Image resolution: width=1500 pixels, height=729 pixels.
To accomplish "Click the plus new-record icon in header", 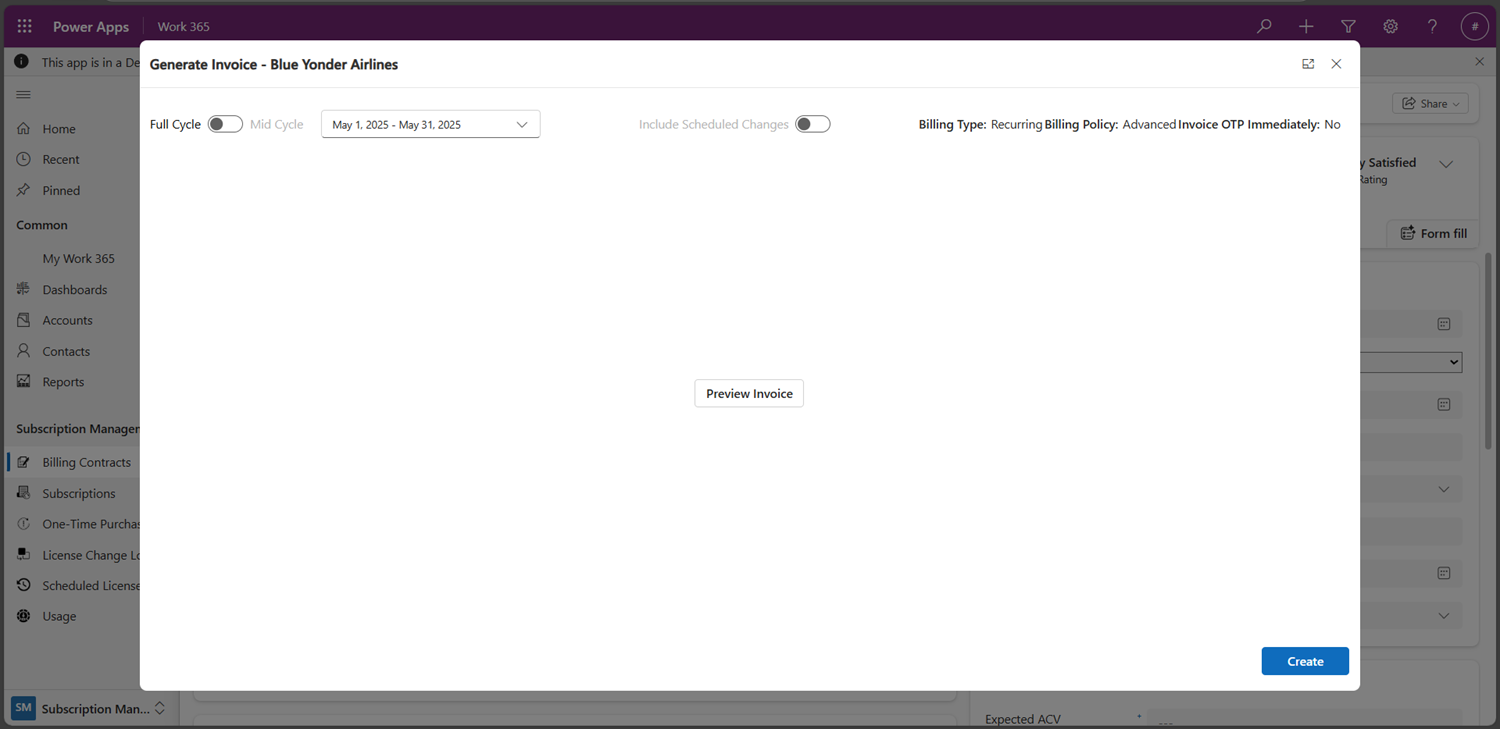I will [x=1306, y=27].
